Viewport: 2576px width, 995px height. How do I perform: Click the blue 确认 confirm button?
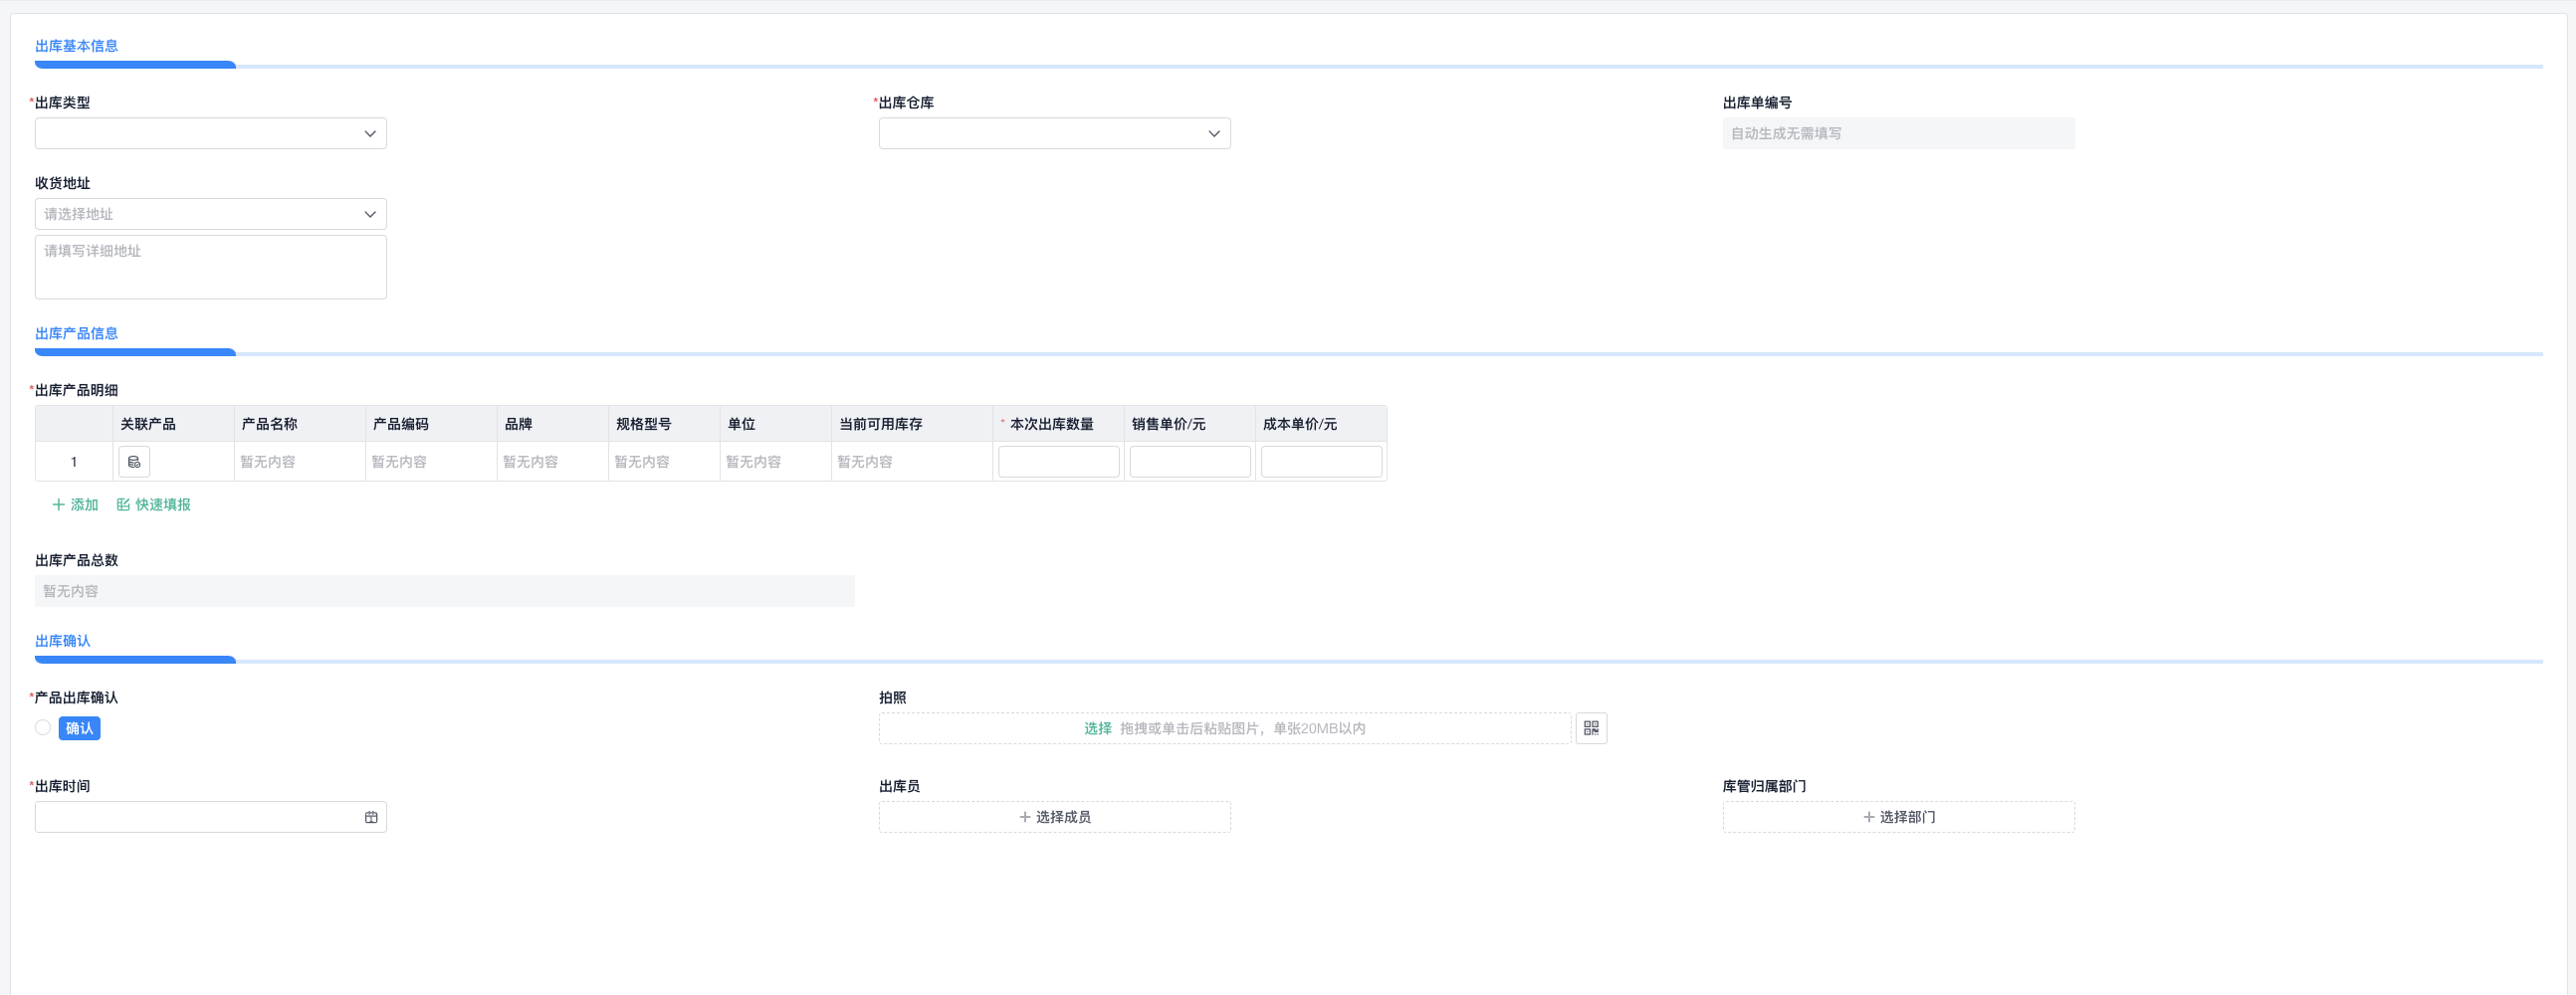coord(80,728)
